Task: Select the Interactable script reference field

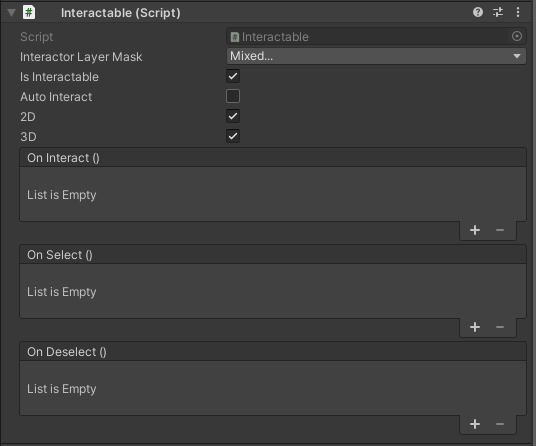Action: (376, 36)
